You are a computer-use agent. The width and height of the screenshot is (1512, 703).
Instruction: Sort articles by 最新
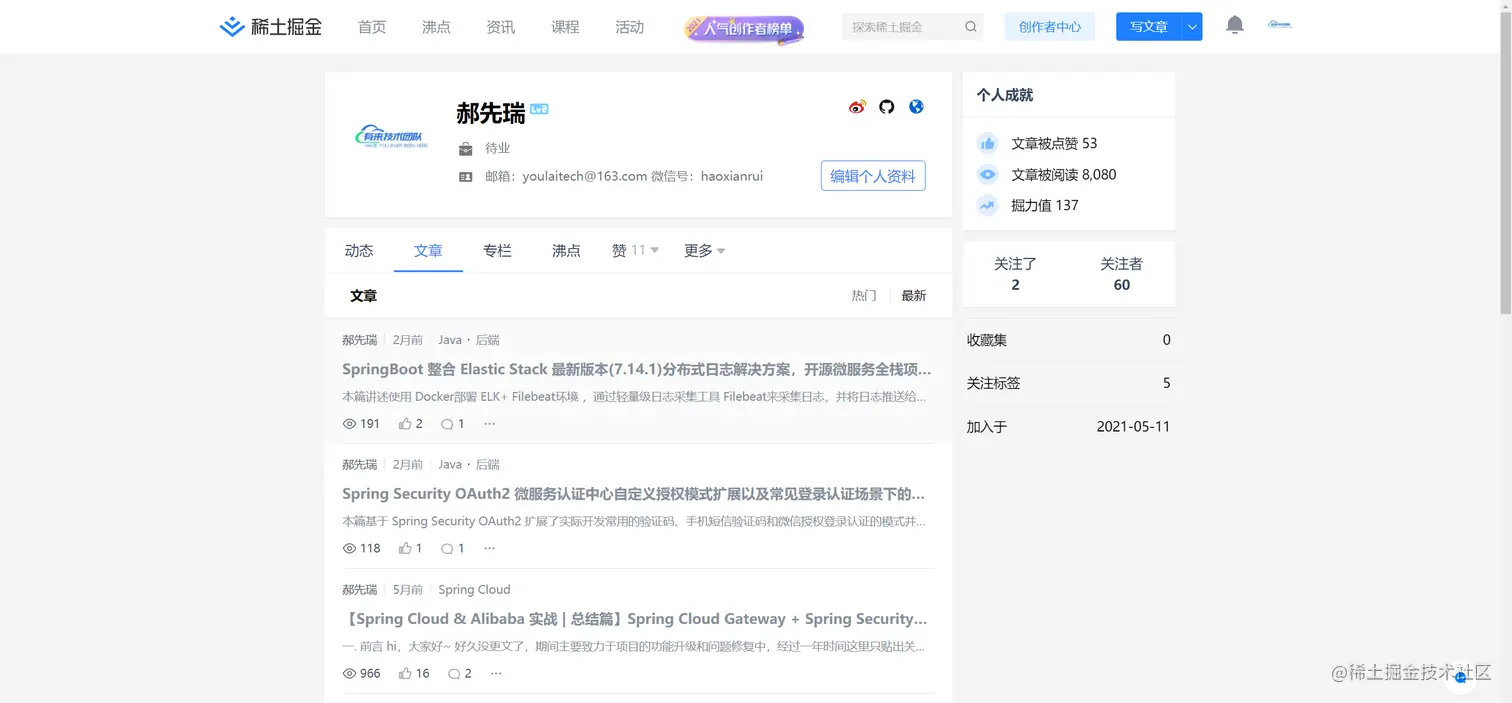point(914,296)
